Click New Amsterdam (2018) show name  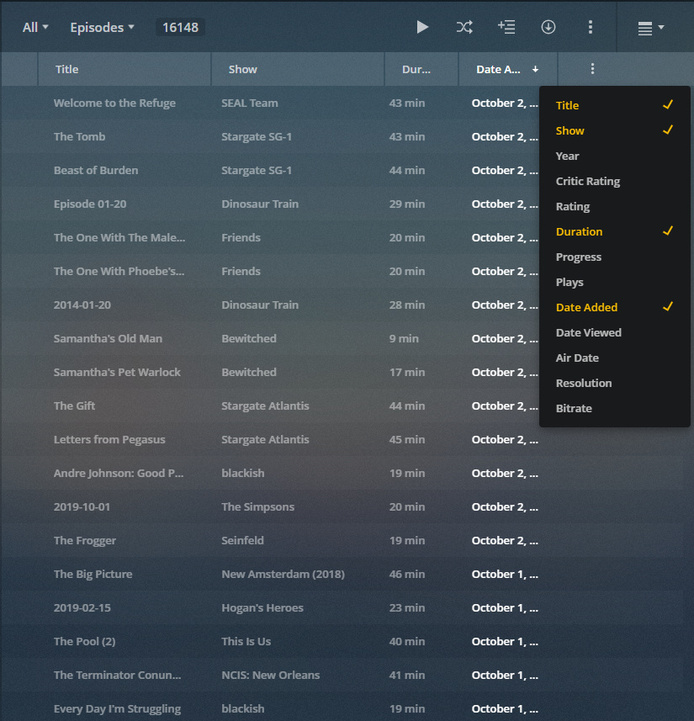pyautogui.click(x=283, y=574)
